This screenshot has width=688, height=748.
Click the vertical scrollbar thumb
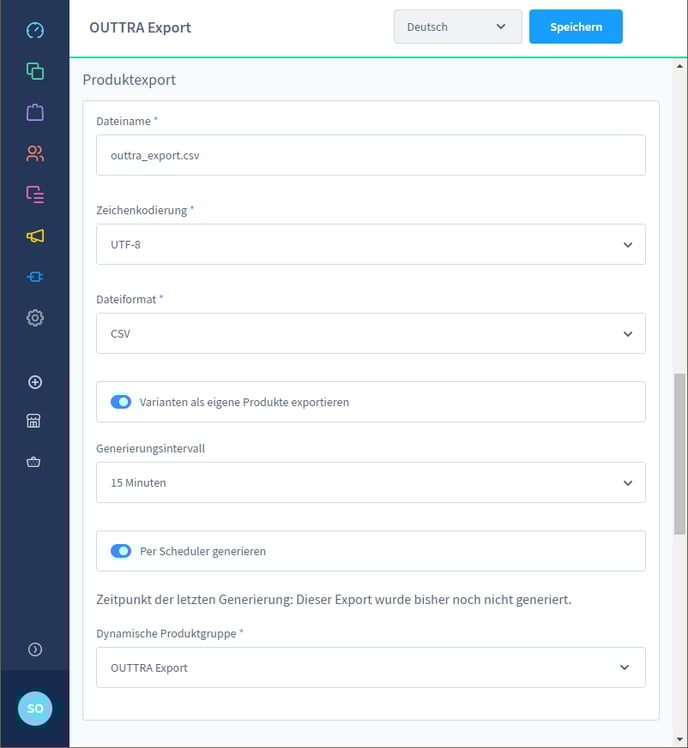[679, 454]
